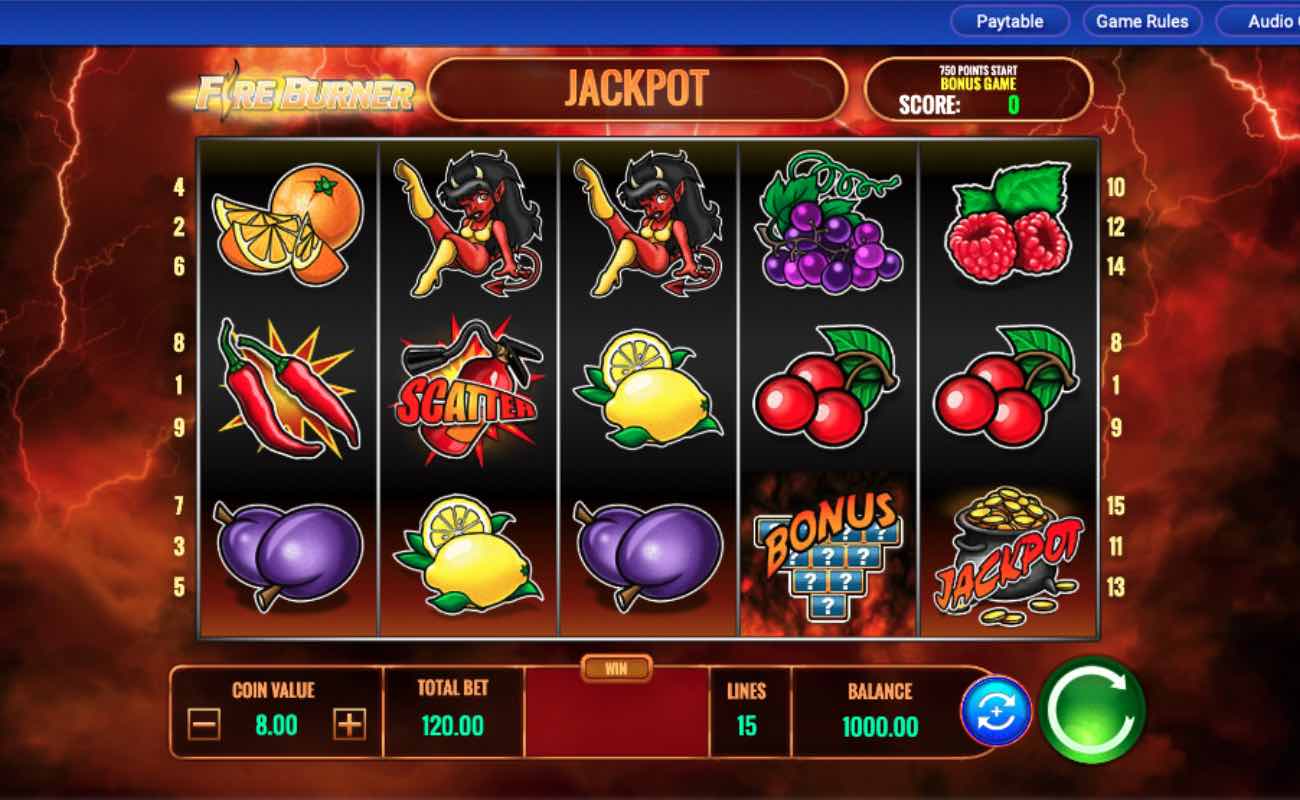Screen dimensions: 1300x800
Task: Open the Audio options button
Action: tap(1258, 21)
